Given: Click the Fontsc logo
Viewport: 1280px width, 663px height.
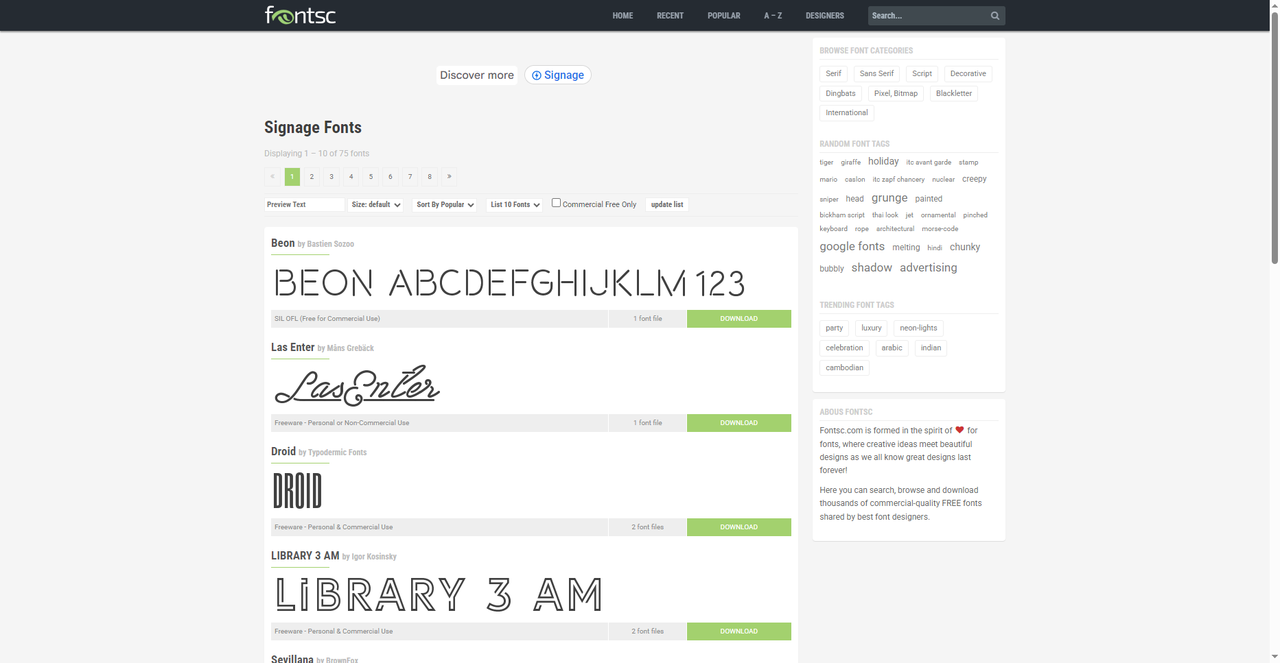Looking at the screenshot, I should (300, 15).
